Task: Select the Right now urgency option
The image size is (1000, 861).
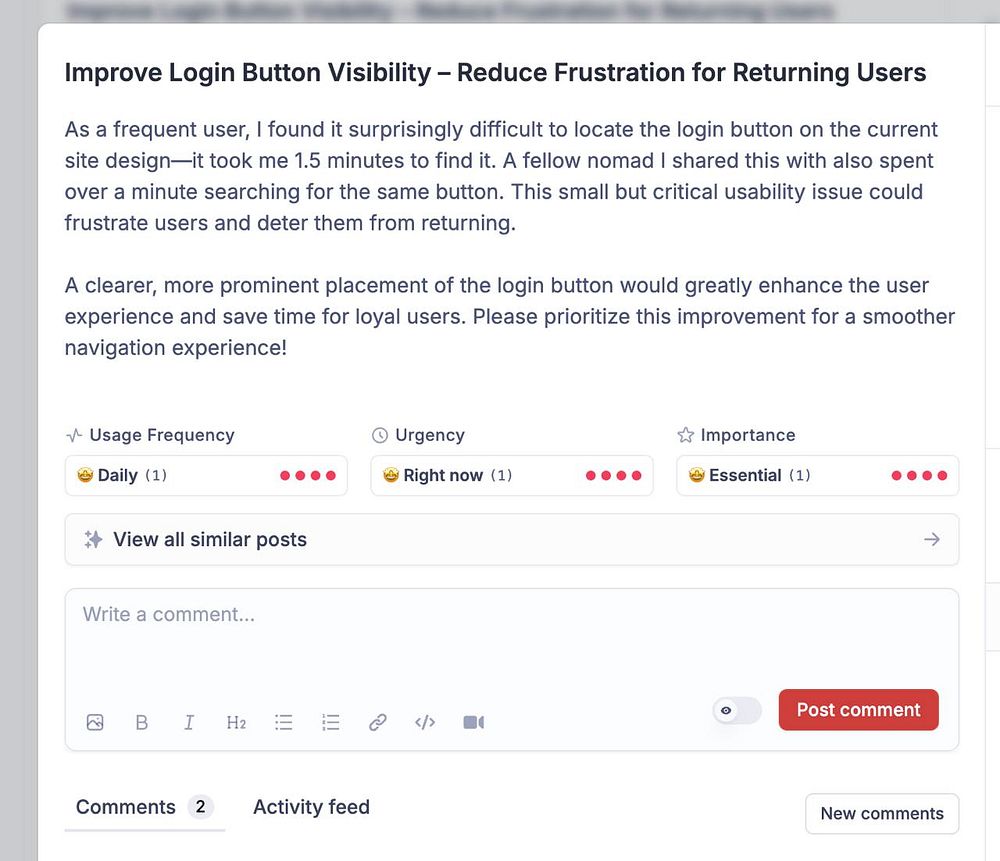Action: tap(512, 475)
